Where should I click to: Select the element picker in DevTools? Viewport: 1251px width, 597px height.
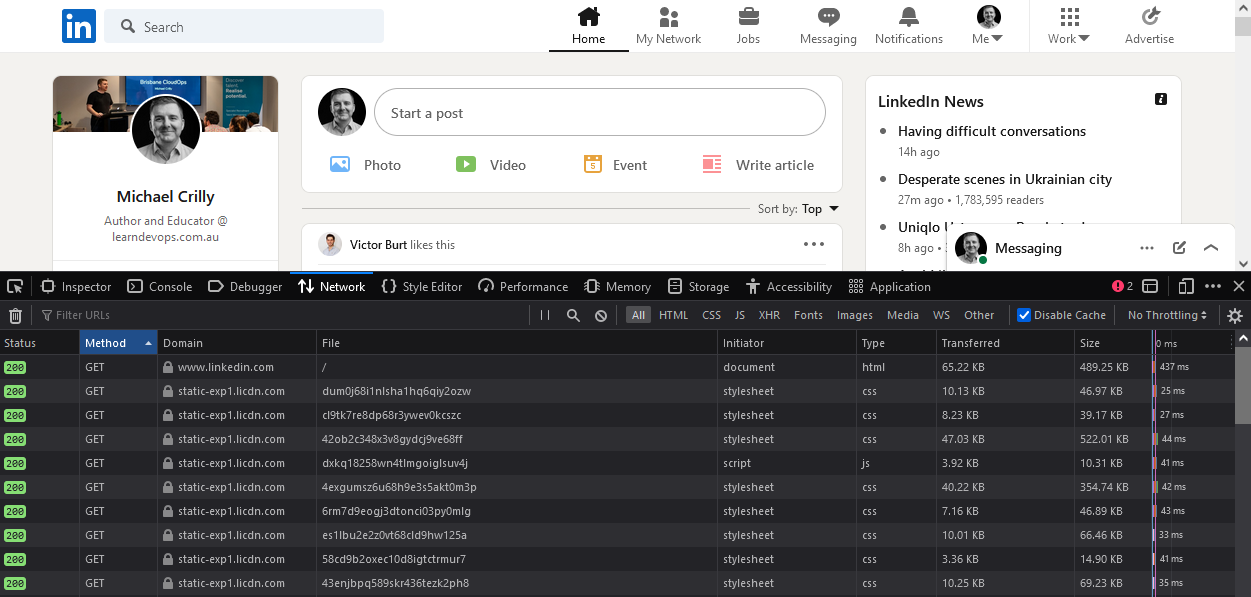tap(14, 286)
